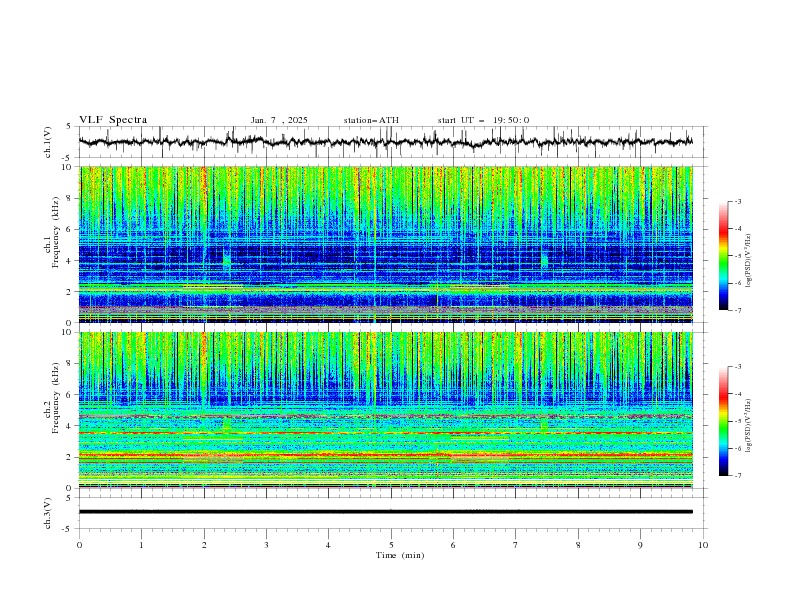Click the "-7" tick on ch.1 colorbar
Screen dimensions: 792x612
click(738, 310)
